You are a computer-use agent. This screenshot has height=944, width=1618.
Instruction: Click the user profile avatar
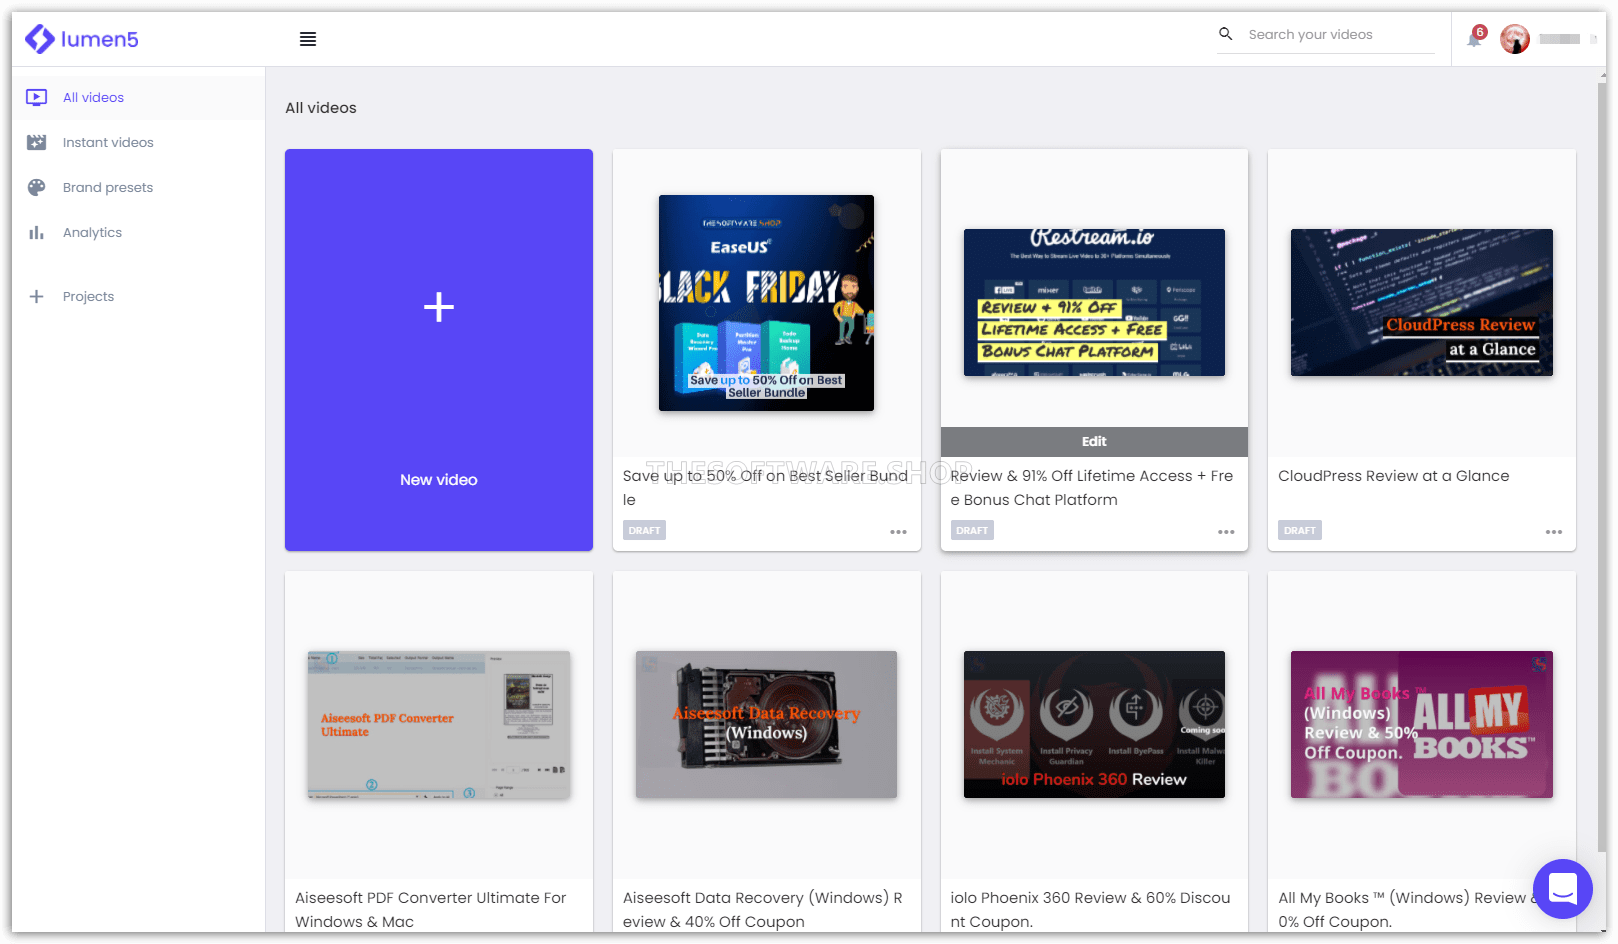1514,39
